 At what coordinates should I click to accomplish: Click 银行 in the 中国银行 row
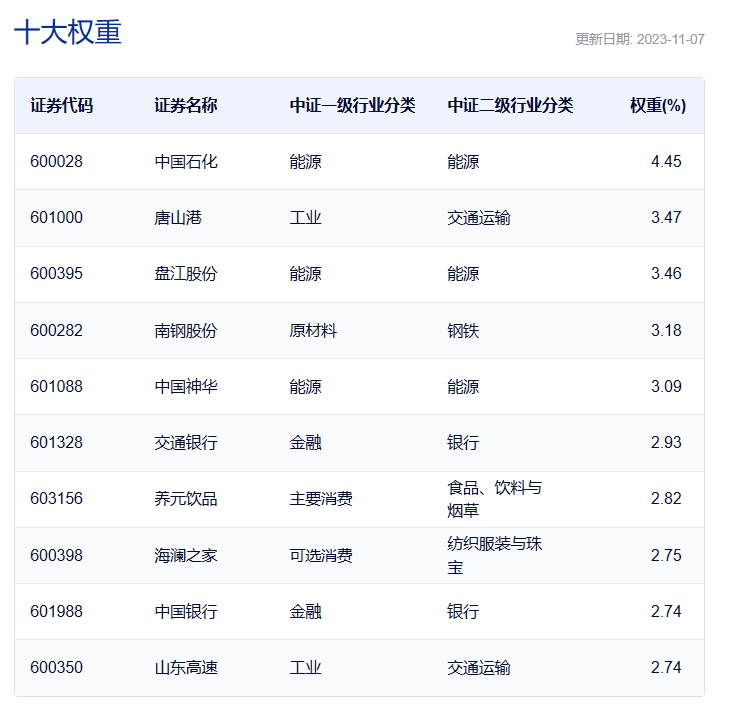click(463, 612)
